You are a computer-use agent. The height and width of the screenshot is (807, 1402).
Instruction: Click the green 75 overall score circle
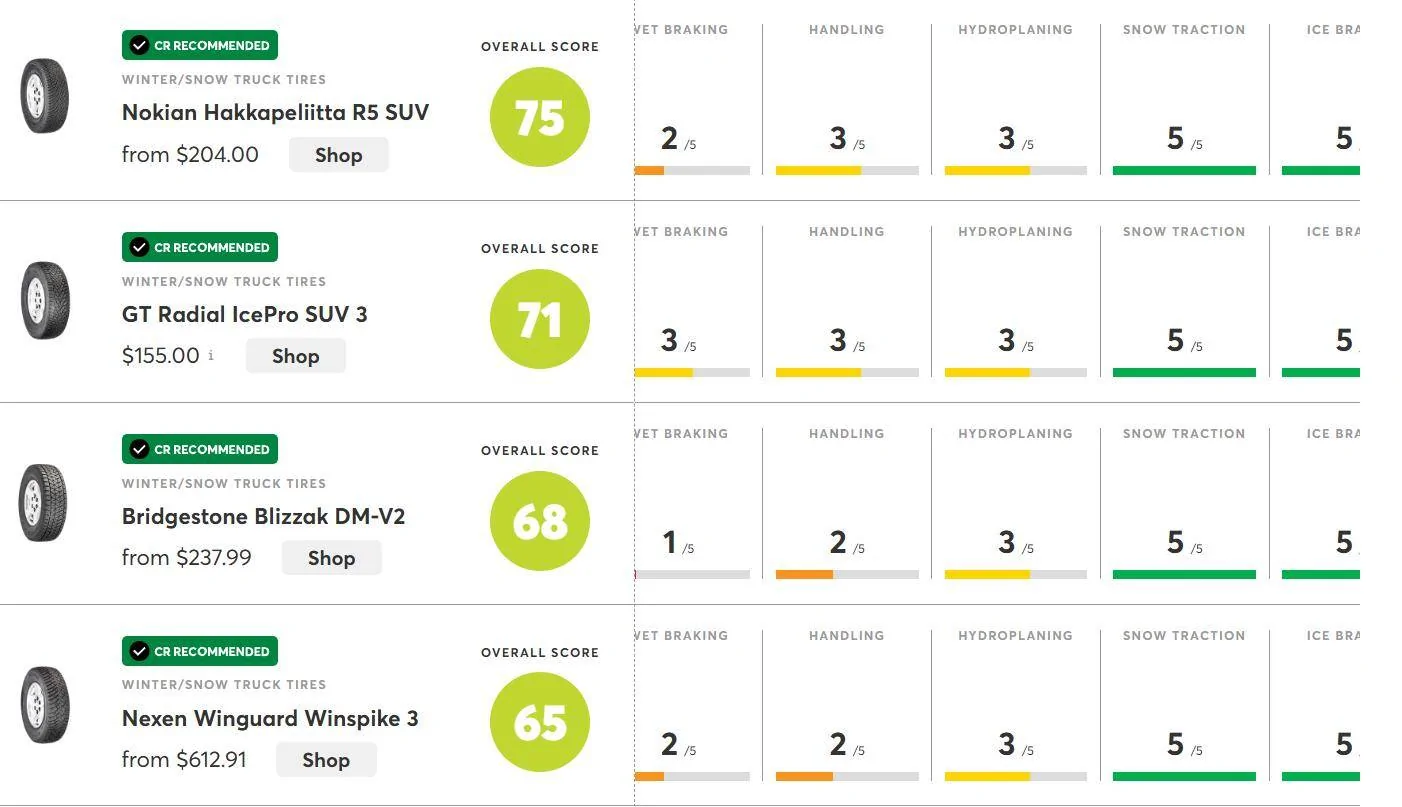[x=540, y=118]
